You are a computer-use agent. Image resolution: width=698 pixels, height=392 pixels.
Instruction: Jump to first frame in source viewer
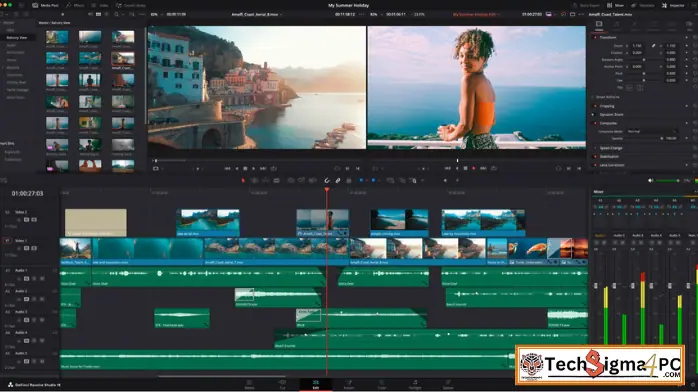pyautogui.click(x=227, y=169)
